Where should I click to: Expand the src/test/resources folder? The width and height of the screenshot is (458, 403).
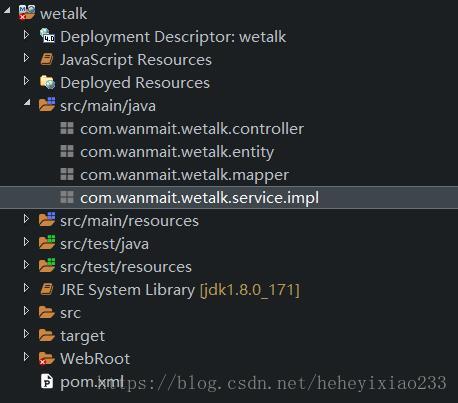tap(26, 265)
